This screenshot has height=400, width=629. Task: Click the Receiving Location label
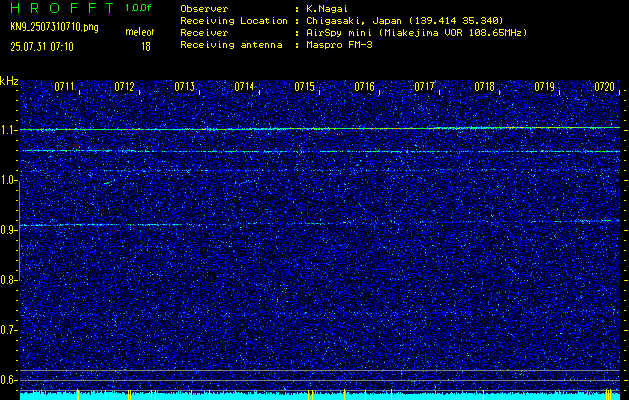click(x=234, y=21)
